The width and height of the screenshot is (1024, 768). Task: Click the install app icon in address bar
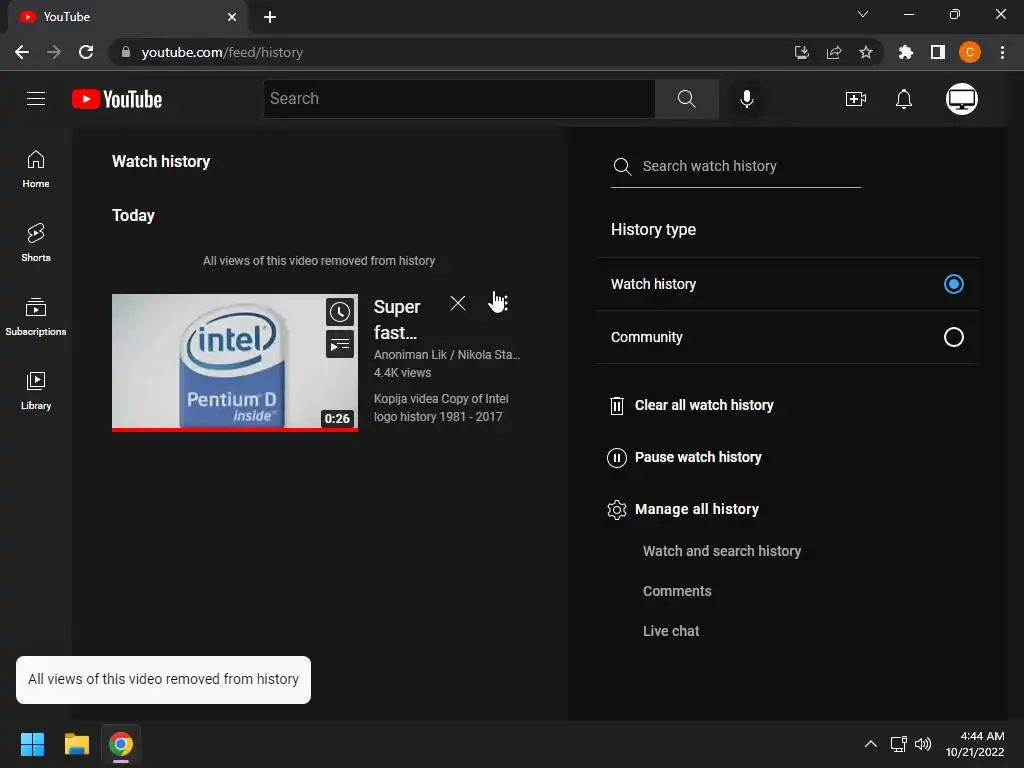tap(801, 52)
